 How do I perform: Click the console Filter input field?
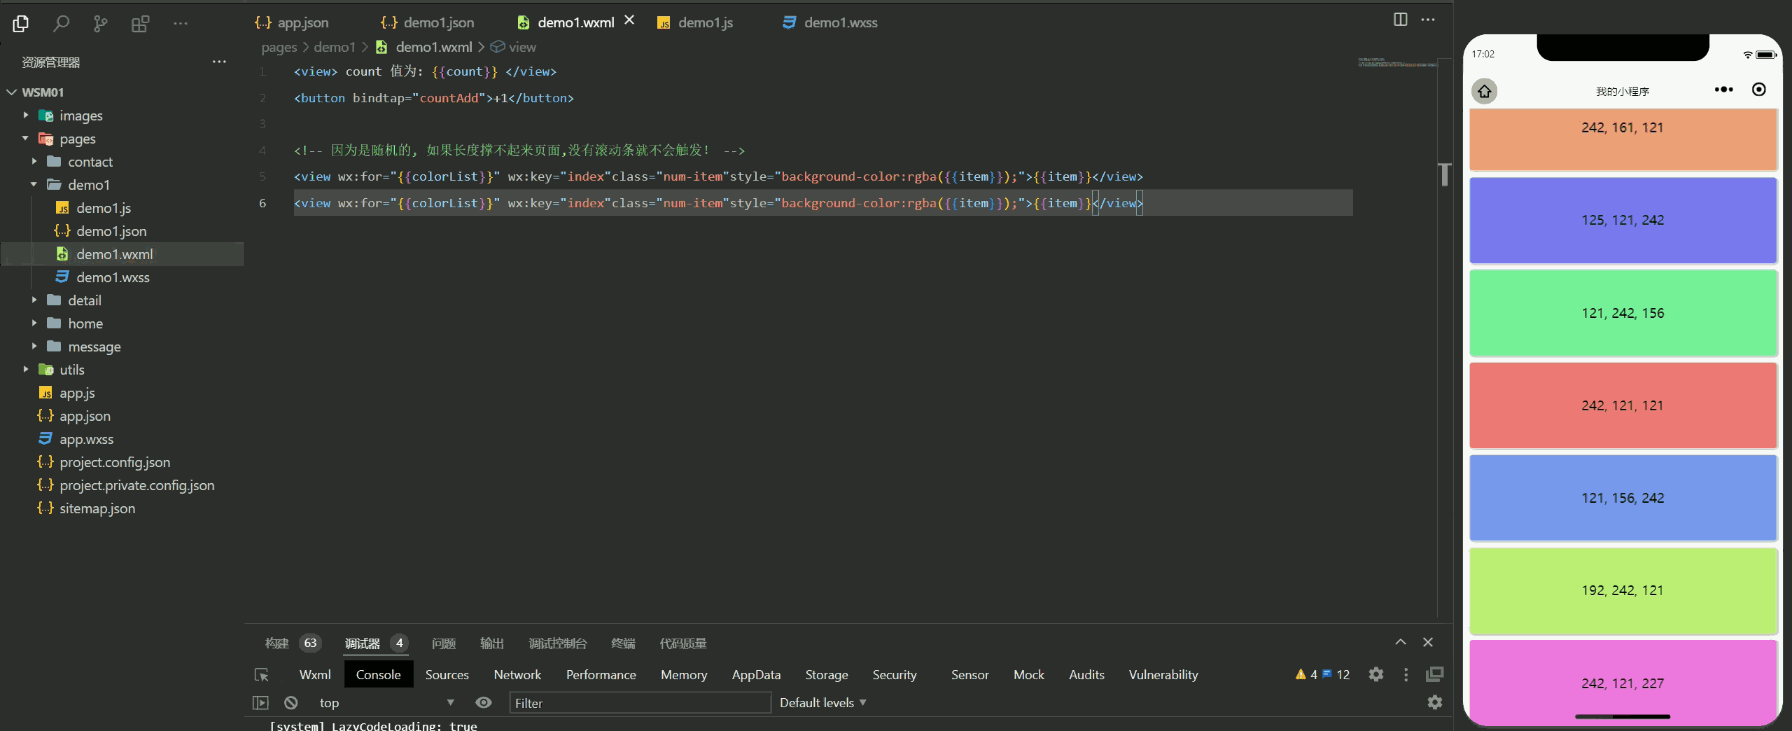640,703
